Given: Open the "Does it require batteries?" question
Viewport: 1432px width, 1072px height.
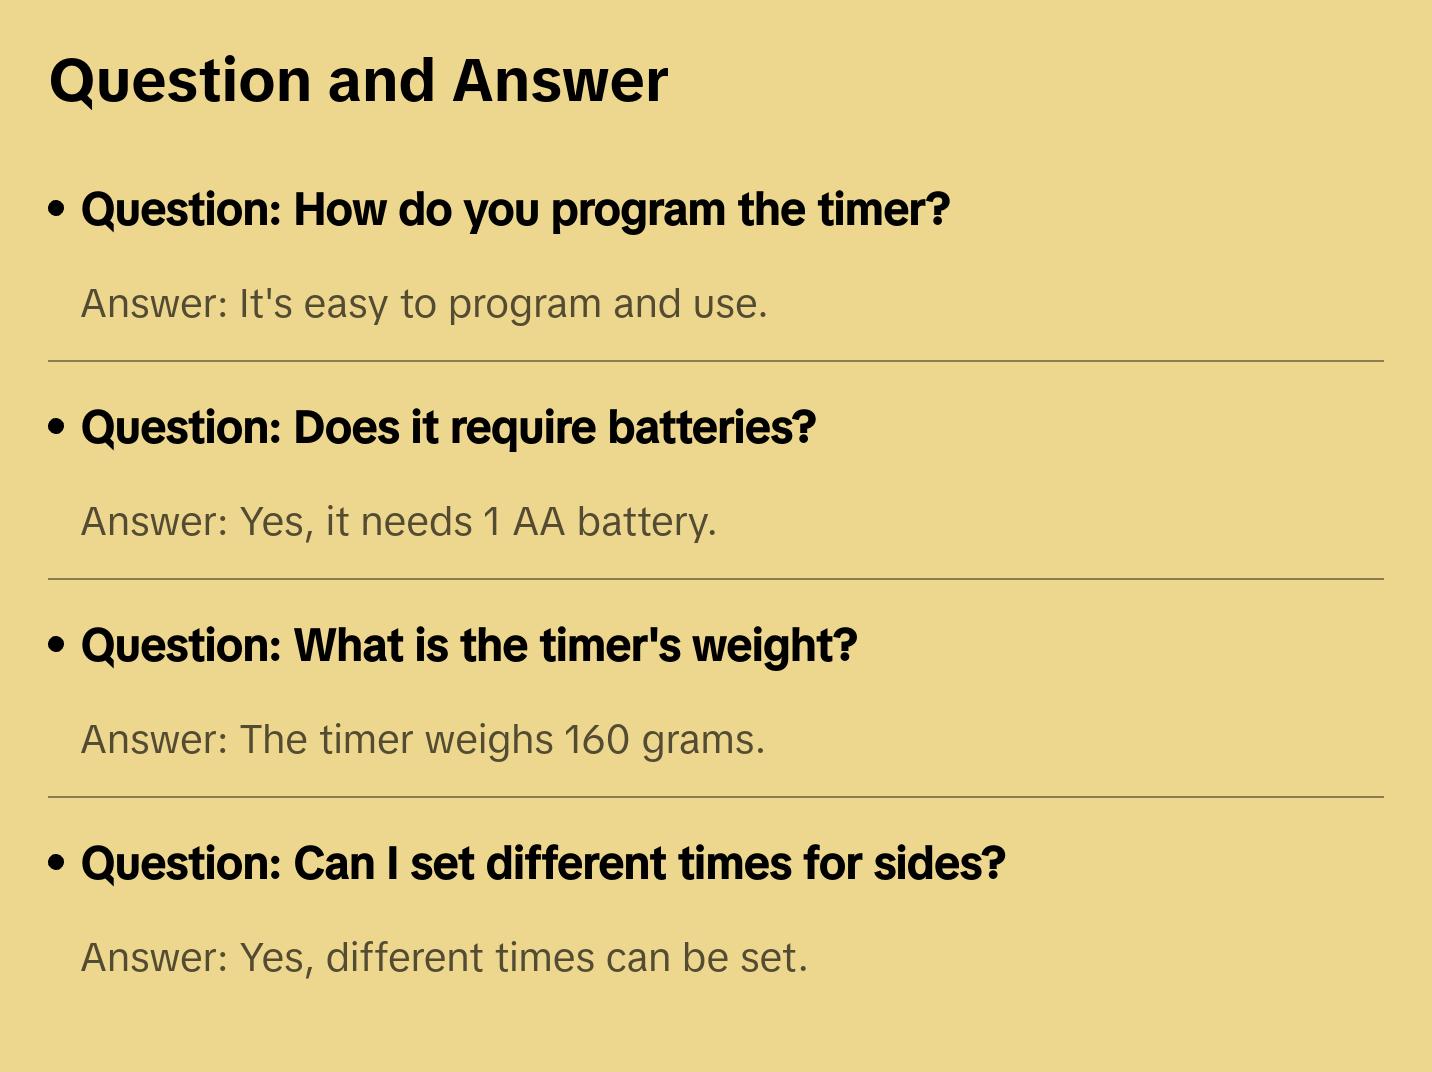Looking at the screenshot, I should pyautogui.click(x=448, y=428).
